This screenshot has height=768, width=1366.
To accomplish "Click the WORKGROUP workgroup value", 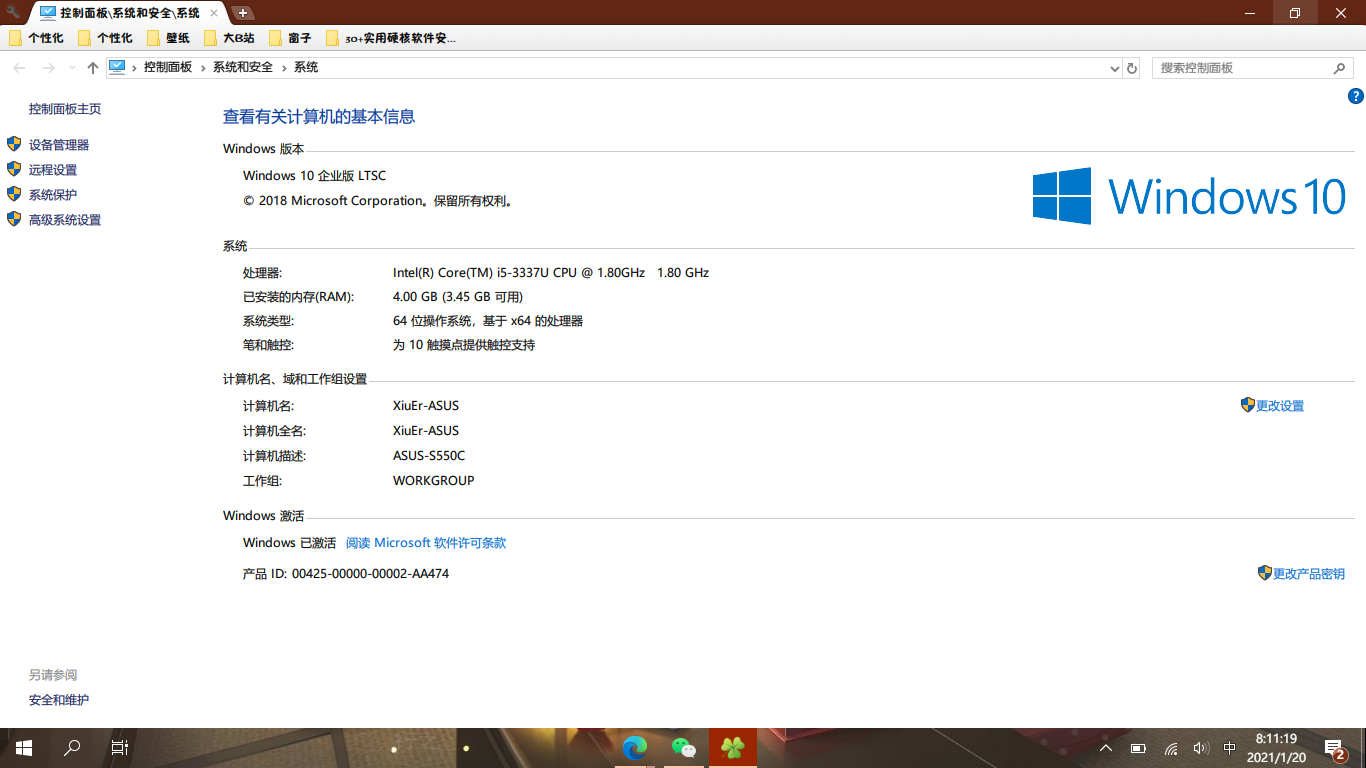I will tap(434, 481).
